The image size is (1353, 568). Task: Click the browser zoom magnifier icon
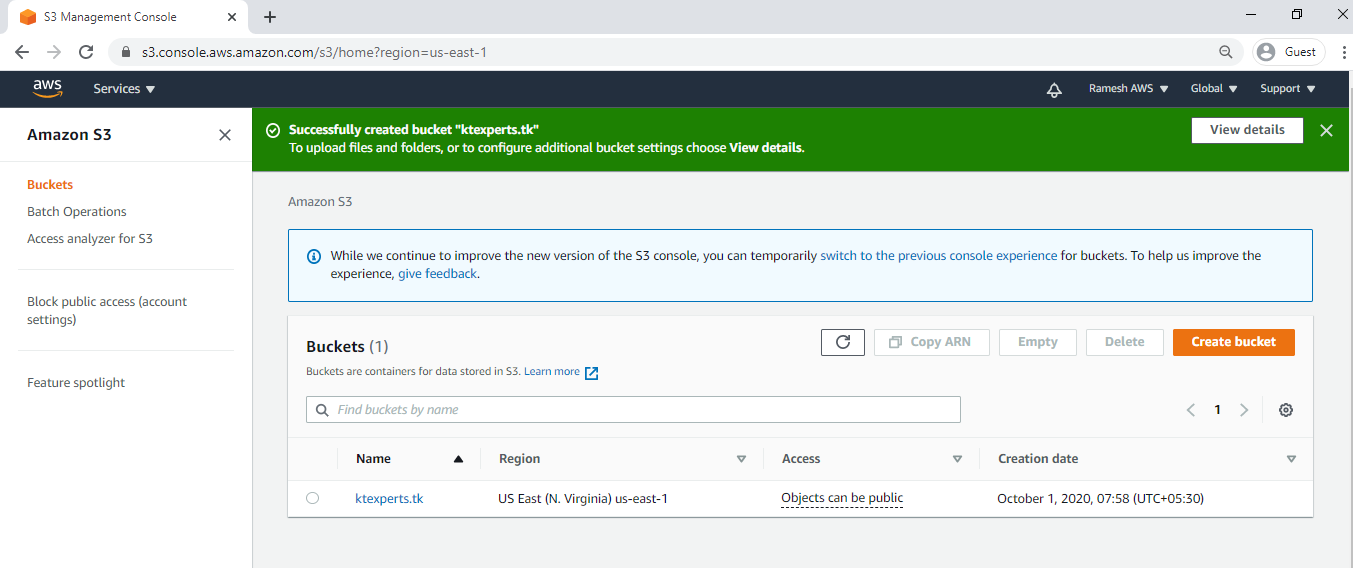click(x=1226, y=52)
